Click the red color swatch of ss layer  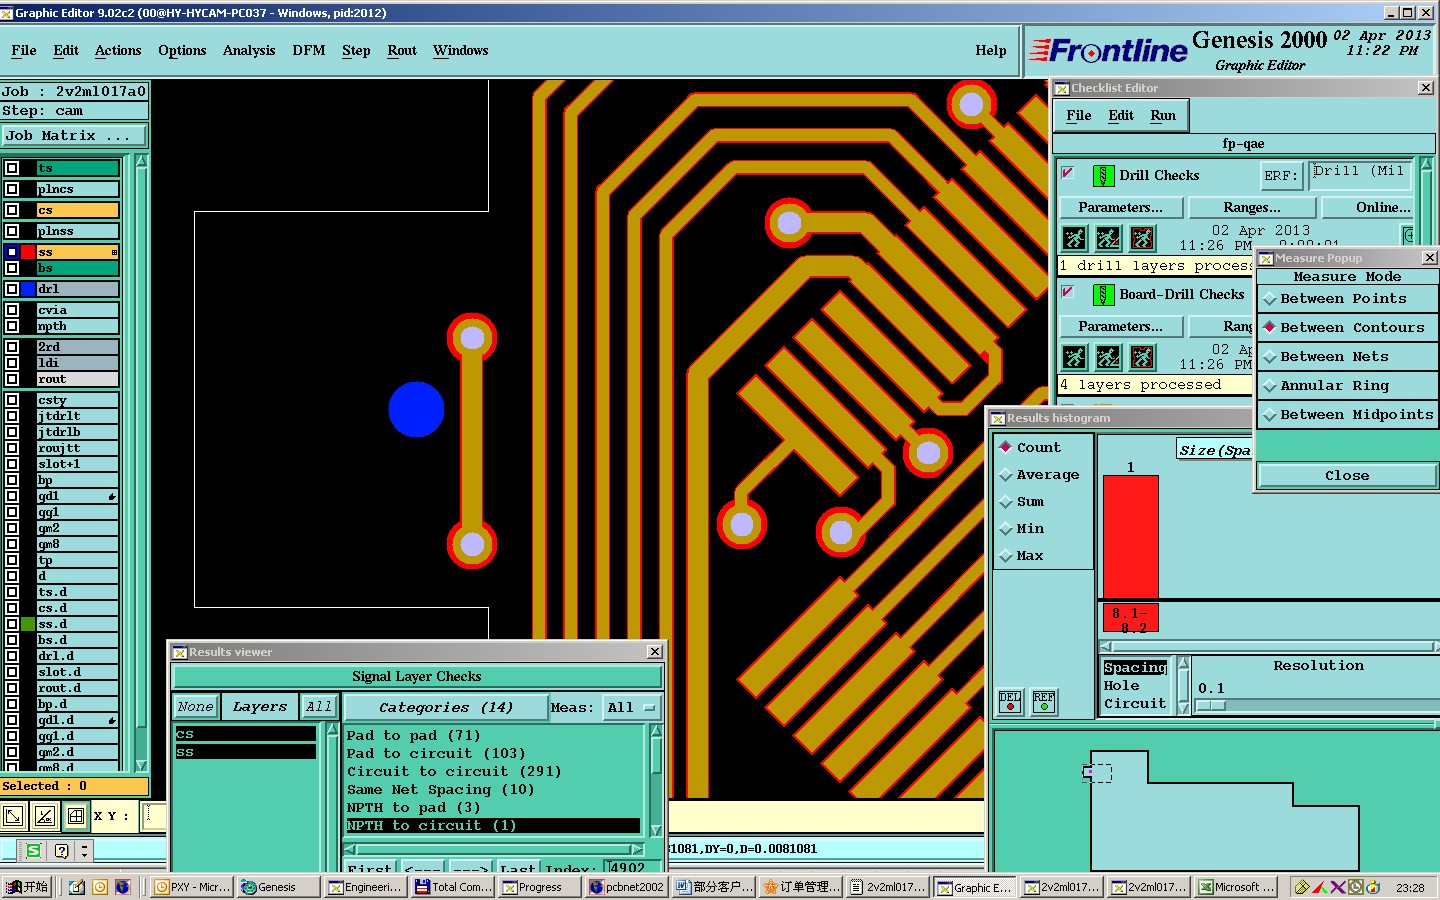pyautogui.click(x=28, y=252)
